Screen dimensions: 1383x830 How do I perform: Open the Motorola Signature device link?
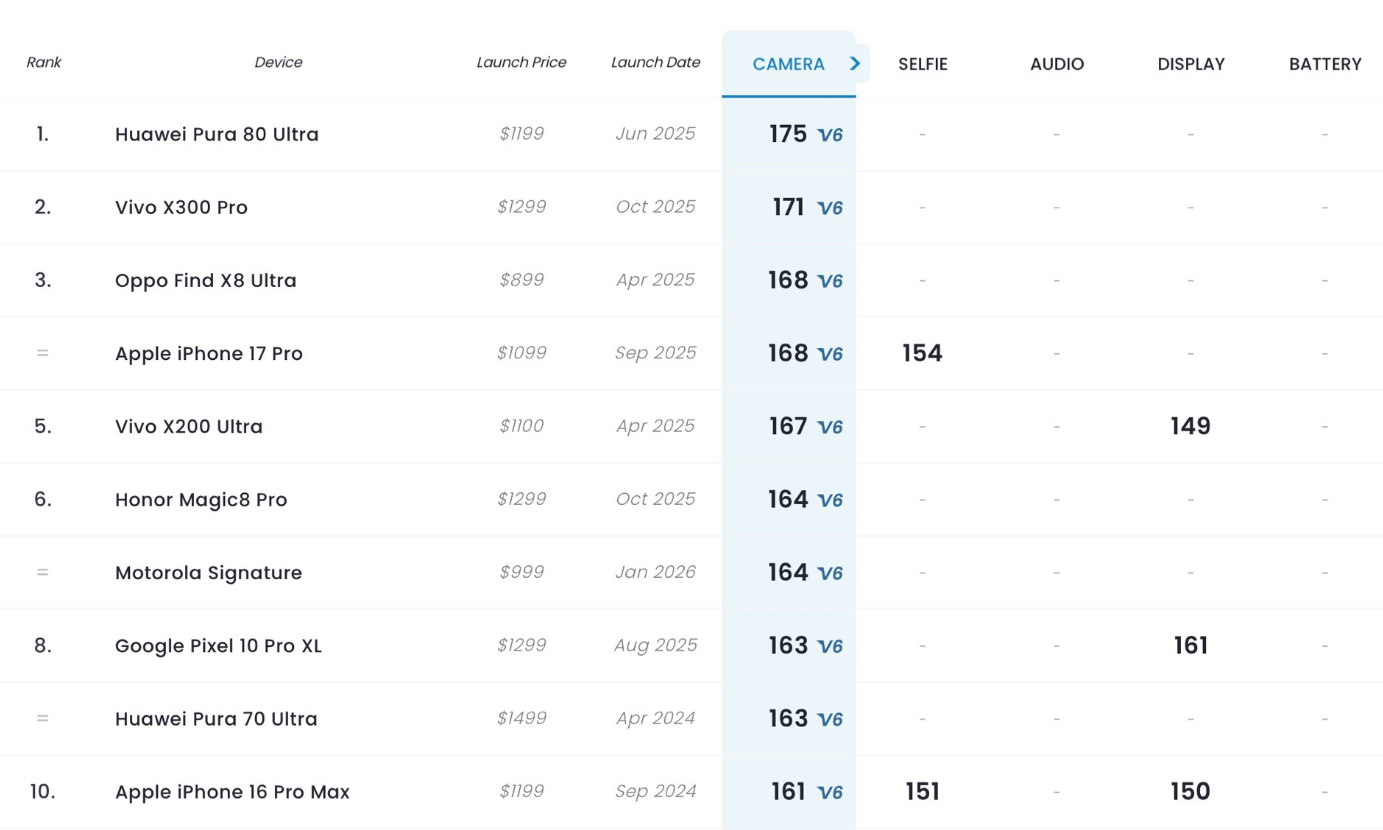(x=208, y=573)
